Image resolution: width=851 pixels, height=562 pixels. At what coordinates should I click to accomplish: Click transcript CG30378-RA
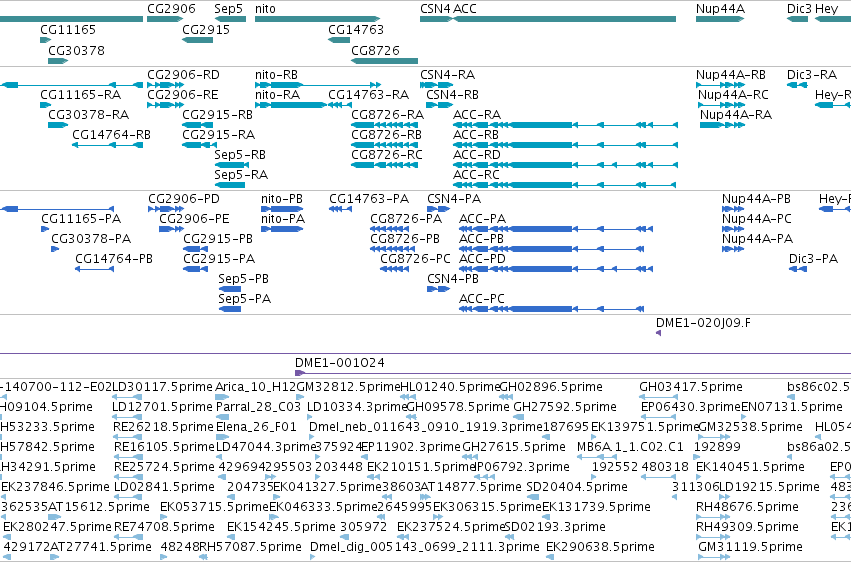[88, 114]
